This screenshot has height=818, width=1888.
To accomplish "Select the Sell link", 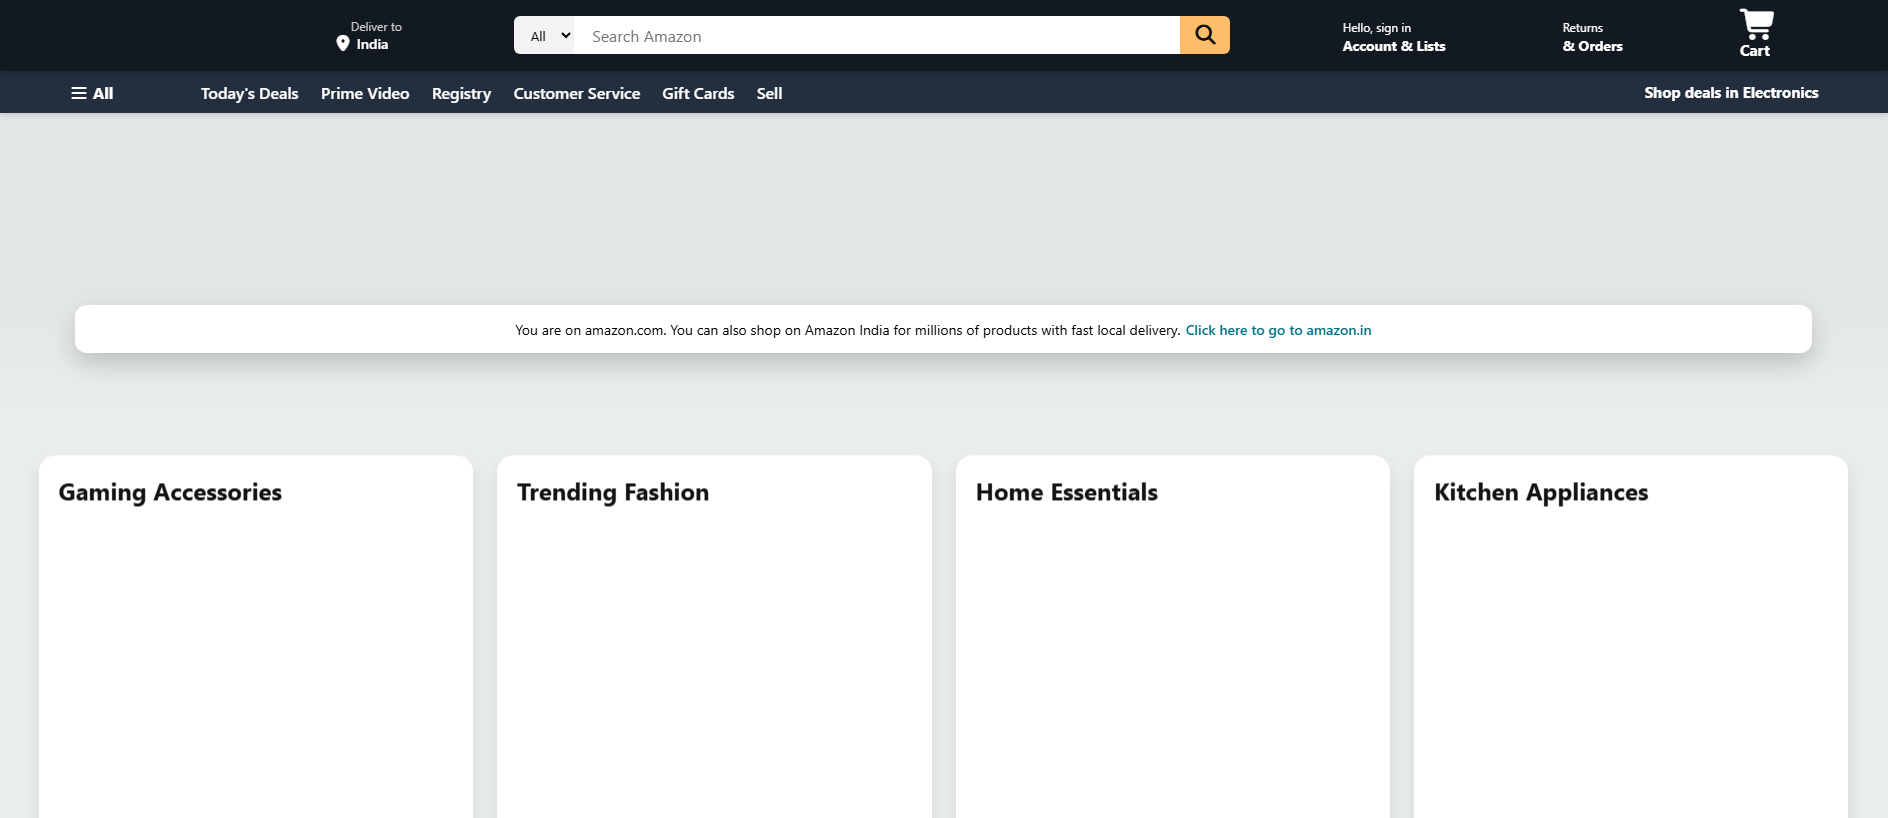I will tap(769, 93).
